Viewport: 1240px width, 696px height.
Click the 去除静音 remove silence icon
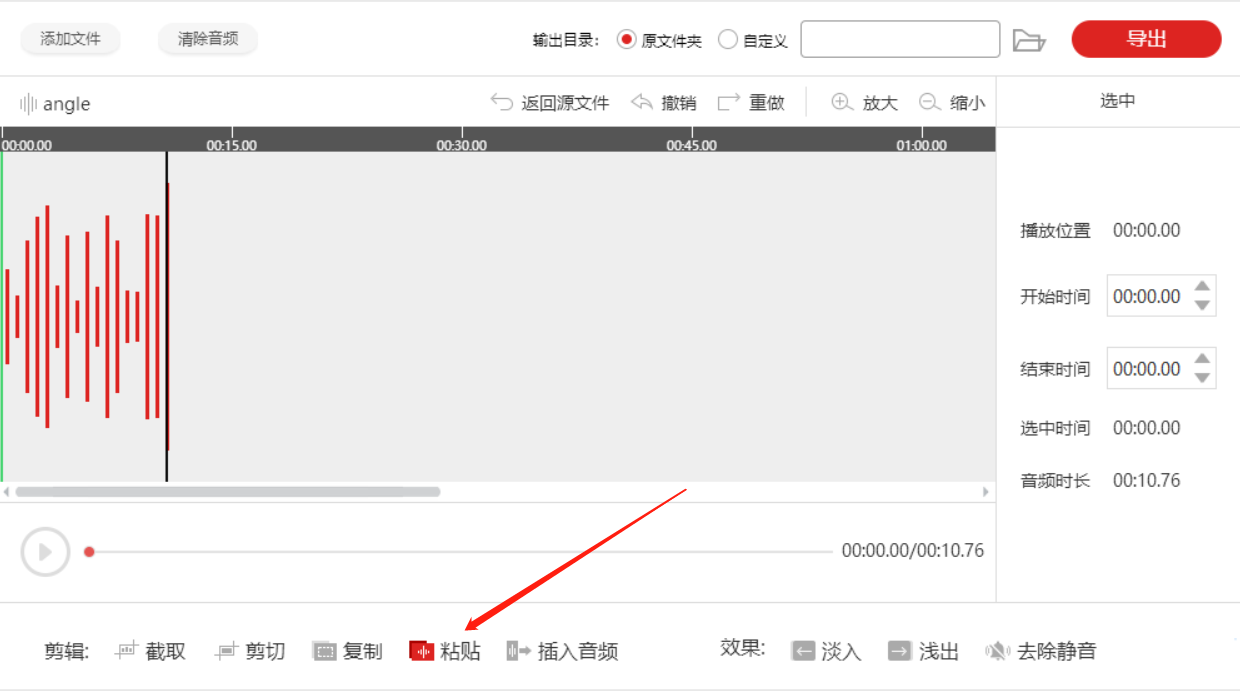[x=997, y=651]
